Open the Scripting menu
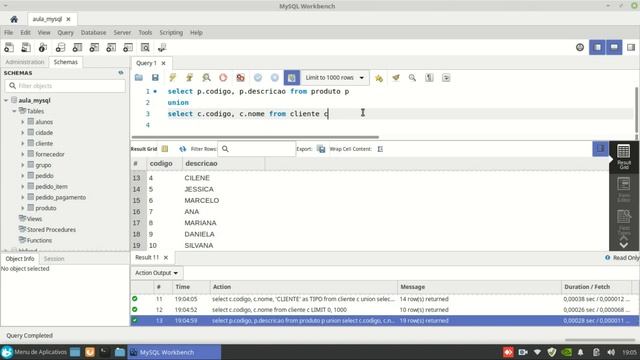The width and height of the screenshot is (640, 360). click(171, 32)
